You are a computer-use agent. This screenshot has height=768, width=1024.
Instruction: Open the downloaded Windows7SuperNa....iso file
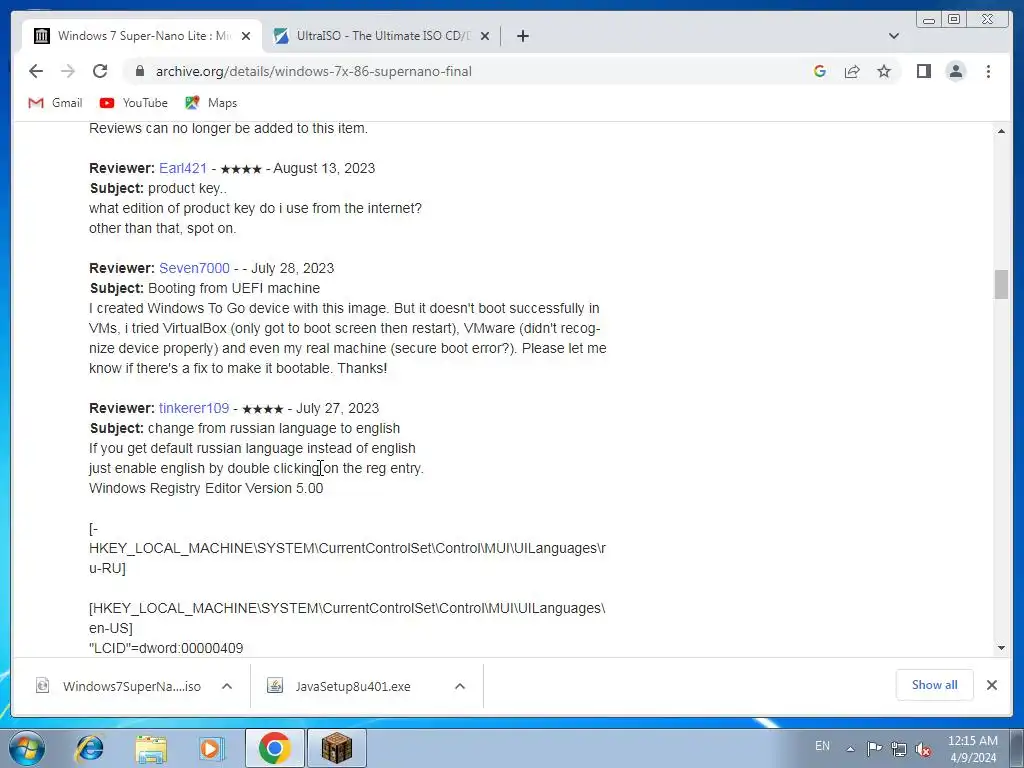point(118,686)
